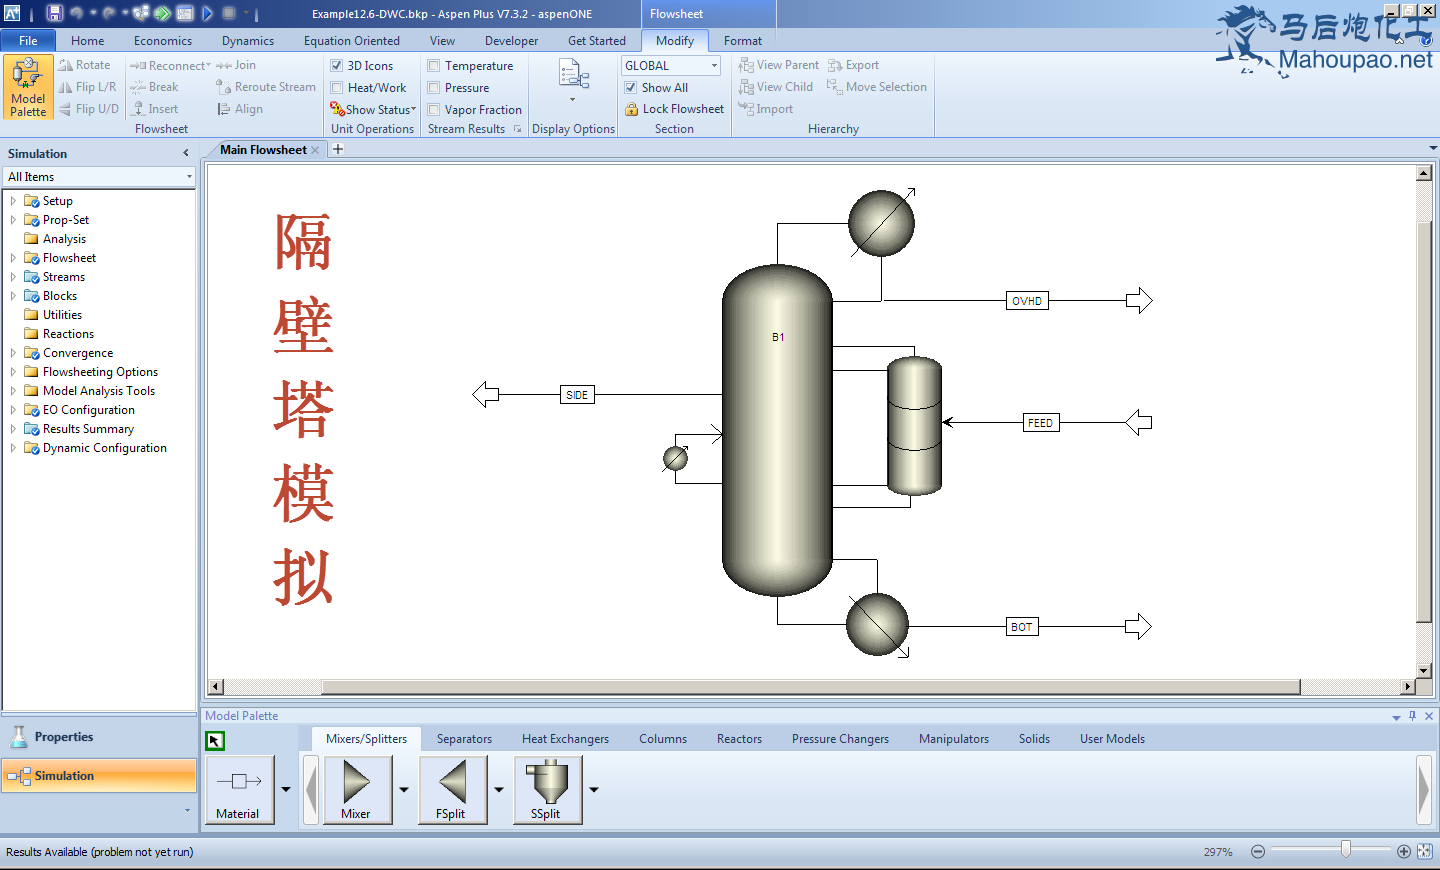Viewport: 1440px width, 870px height.
Task: Switch to the Home ribbon tab
Action: [88, 41]
